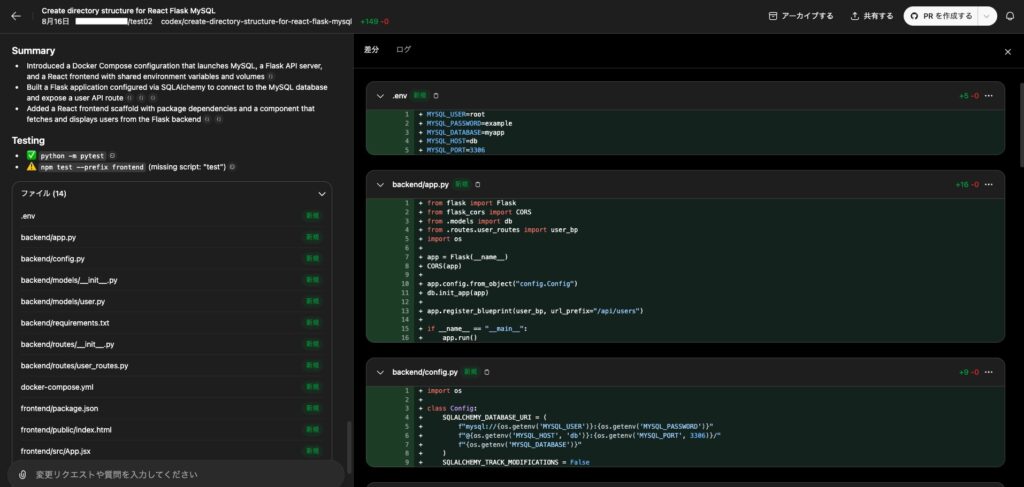This screenshot has height=487, width=1024.
Task: Copy the backend/config.py file path icon
Action: click(487, 372)
